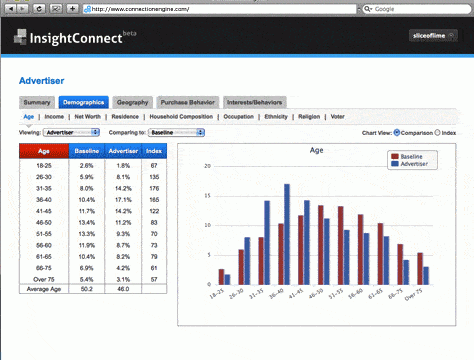
Task: Click the icon beside sliceoflime username
Action: tap(451, 35)
